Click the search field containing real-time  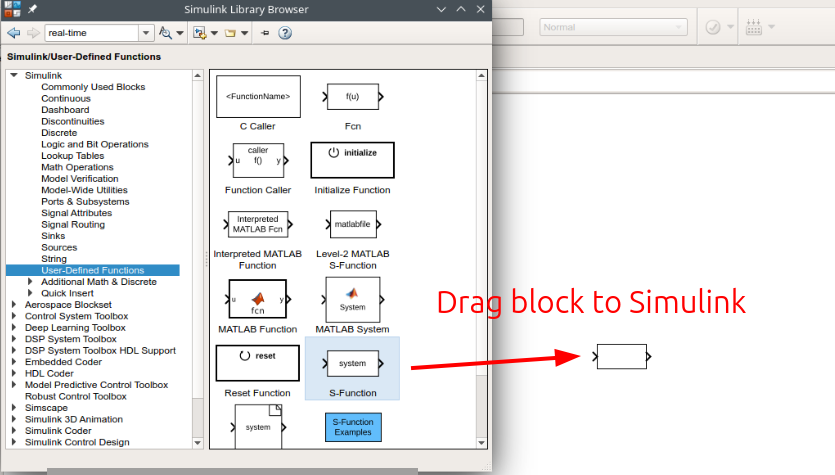pyautogui.click(x=92, y=33)
